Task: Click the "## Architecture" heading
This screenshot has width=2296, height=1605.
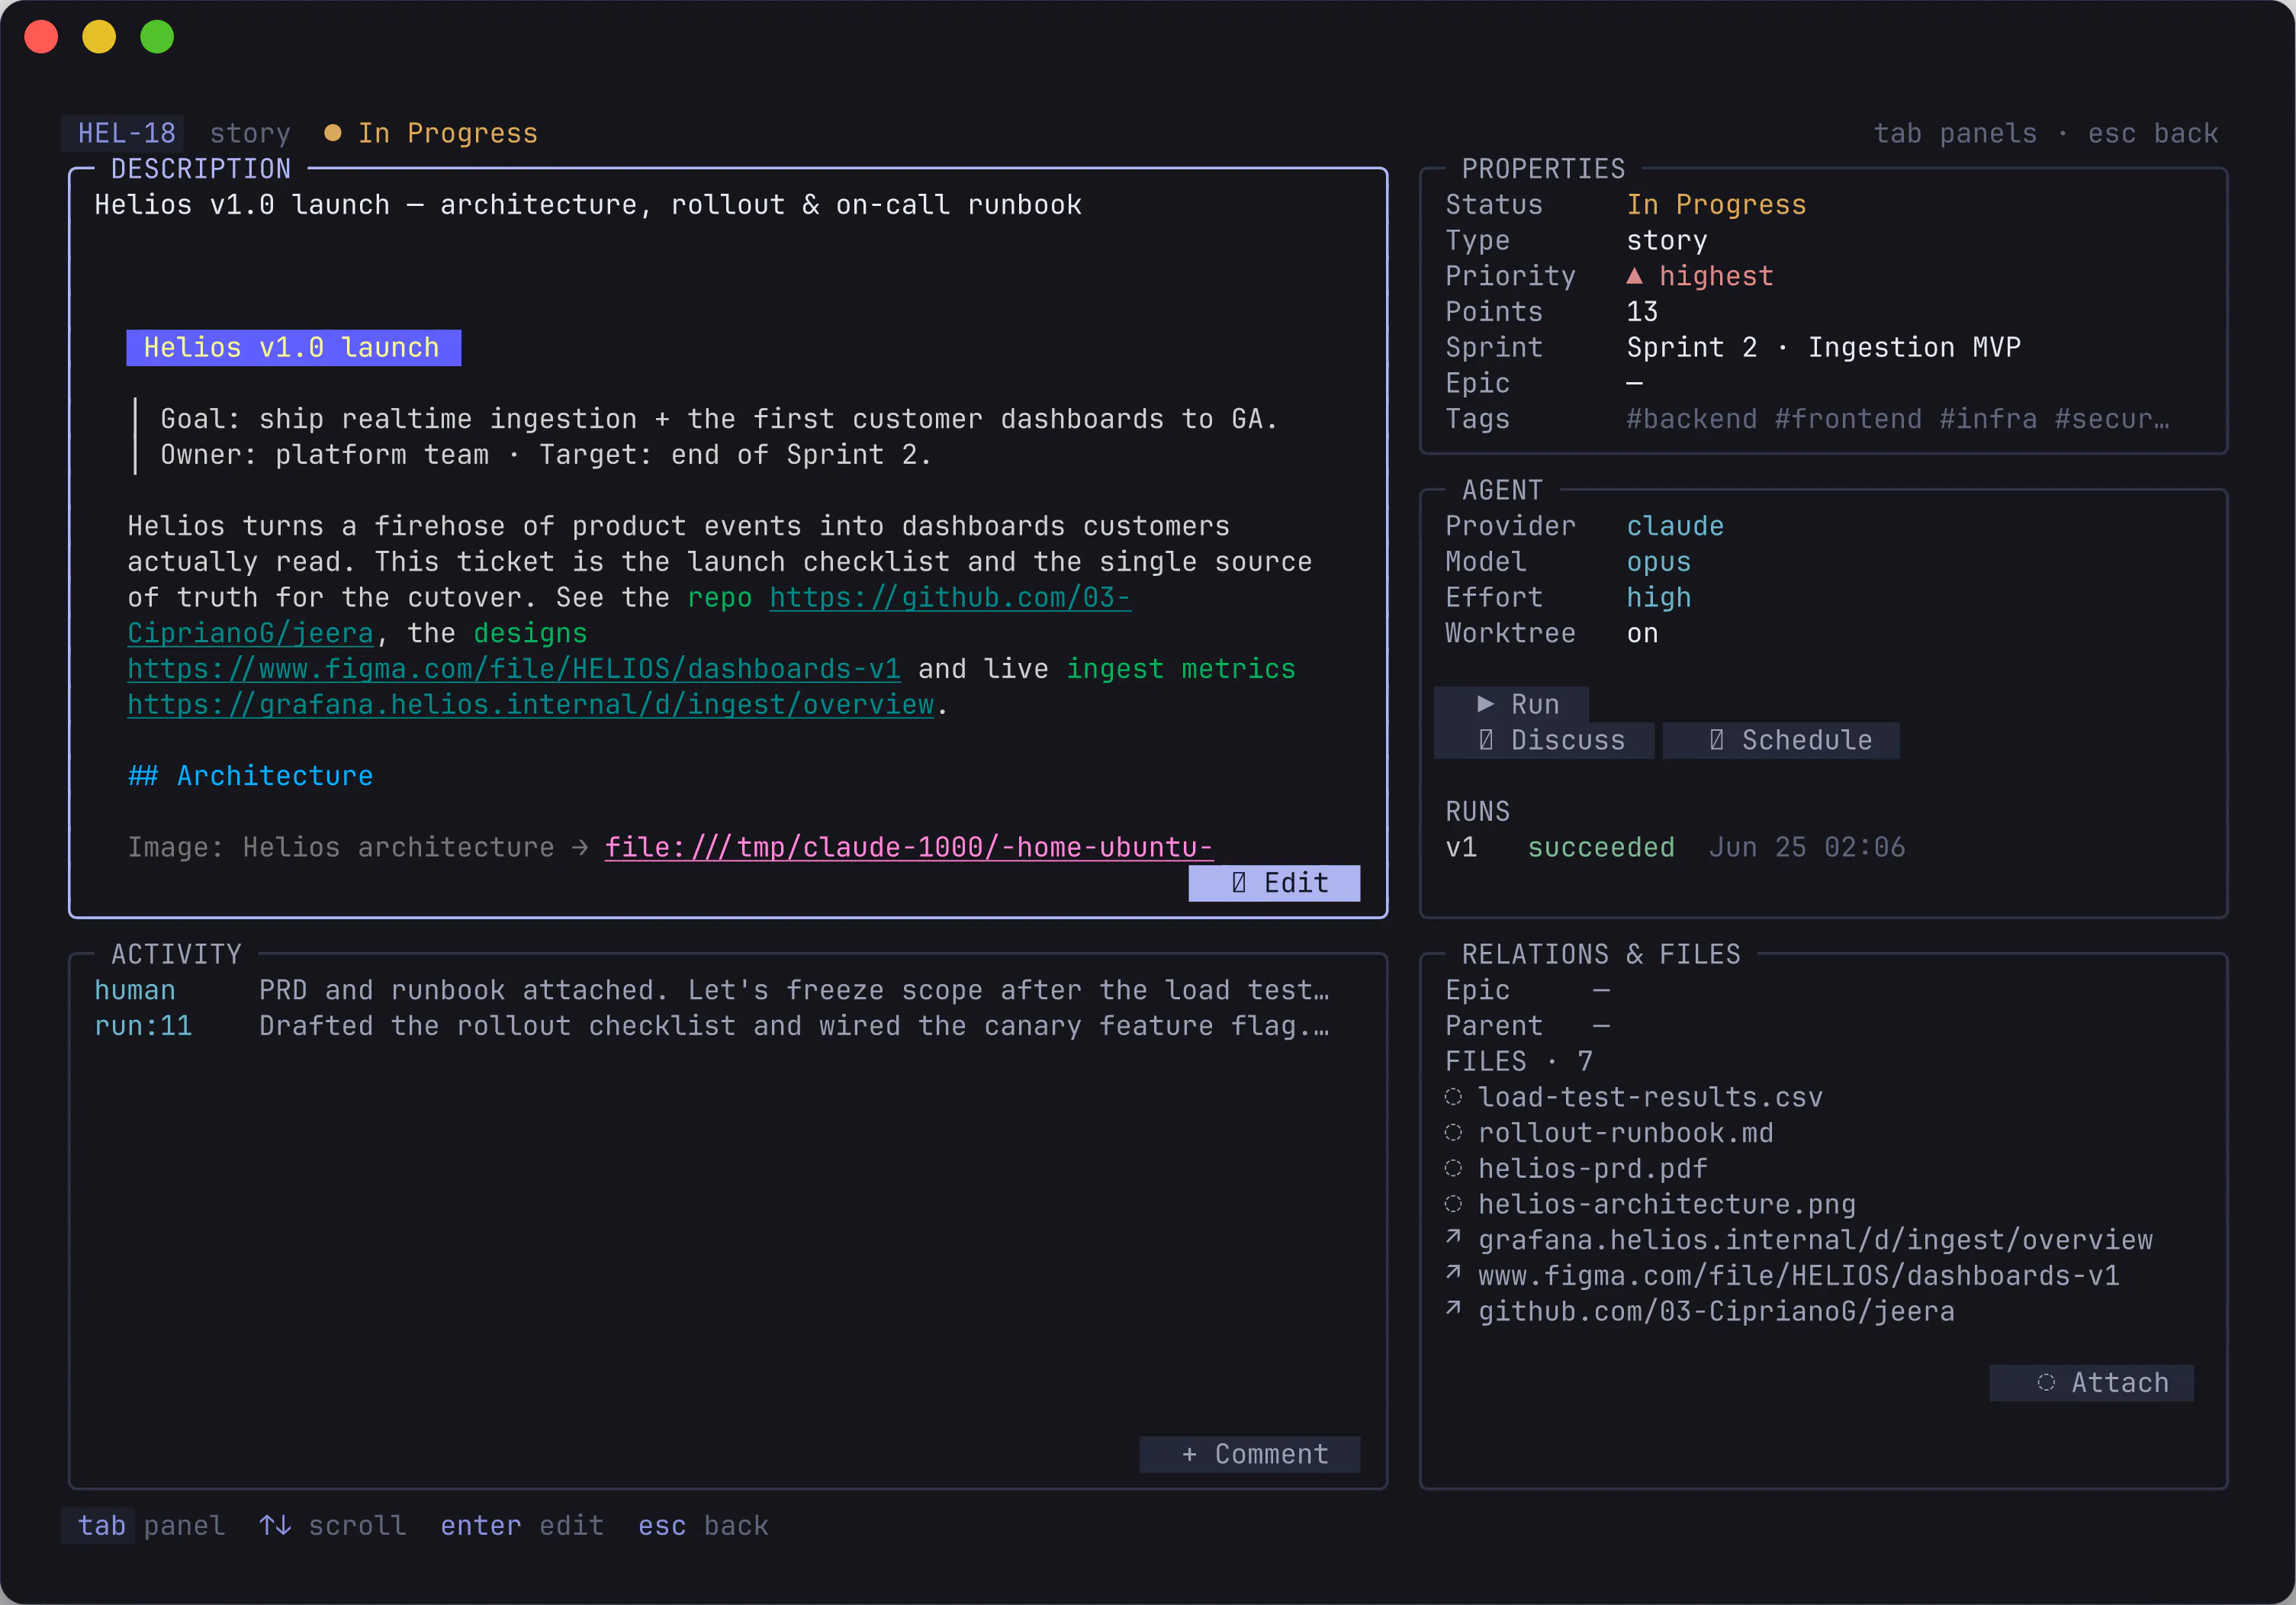Action: click(x=250, y=776)
